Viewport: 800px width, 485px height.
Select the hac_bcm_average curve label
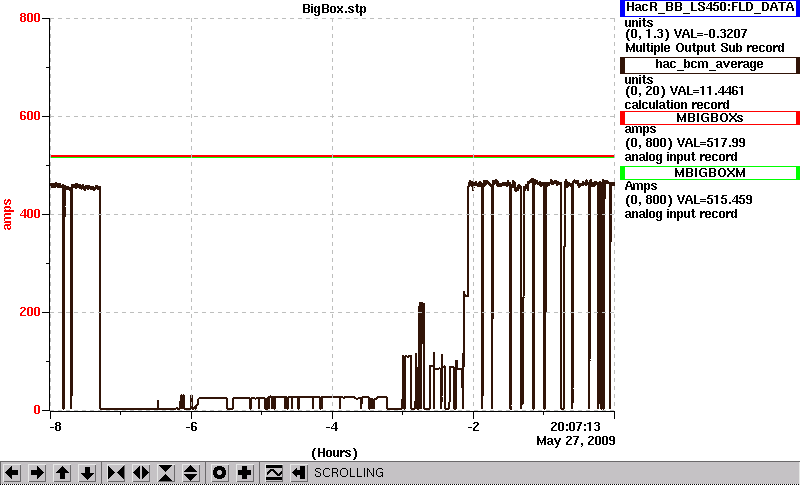point(710,65)
